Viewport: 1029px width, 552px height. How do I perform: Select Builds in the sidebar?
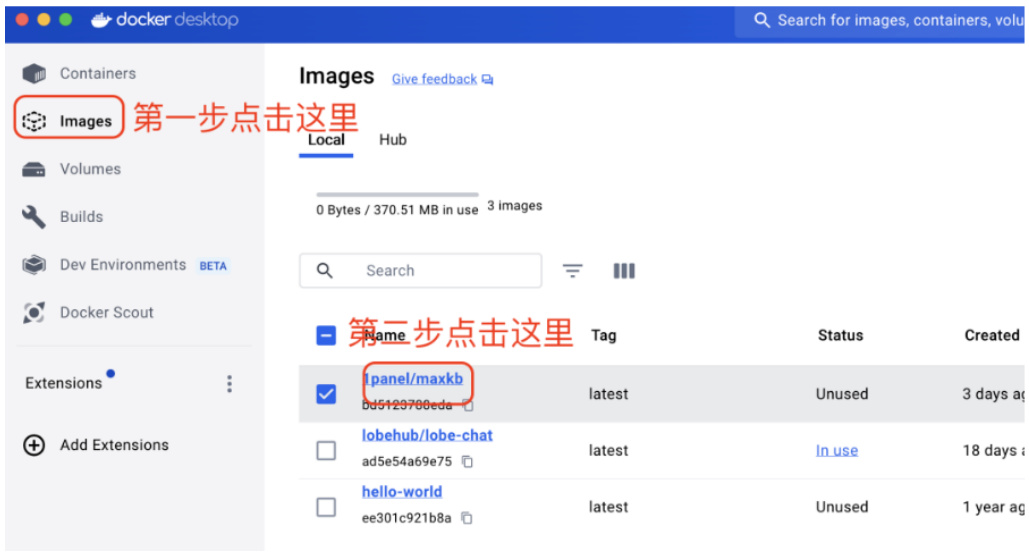pyautogui.click(x=81, y=217)
